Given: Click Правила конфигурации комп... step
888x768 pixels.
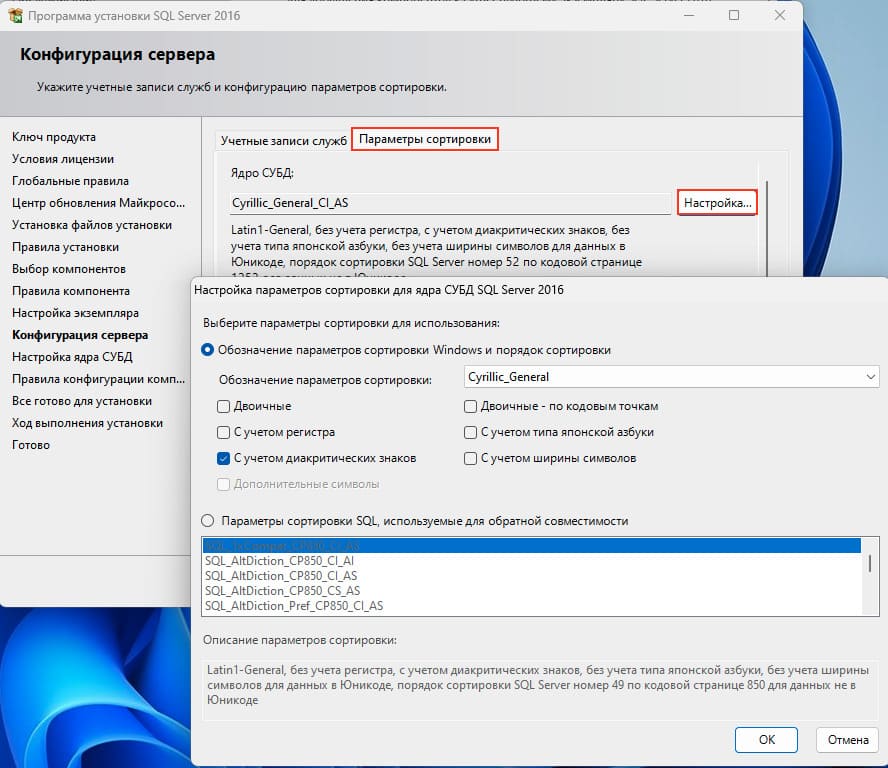Looking at the screenshot, I should [99, 379].
